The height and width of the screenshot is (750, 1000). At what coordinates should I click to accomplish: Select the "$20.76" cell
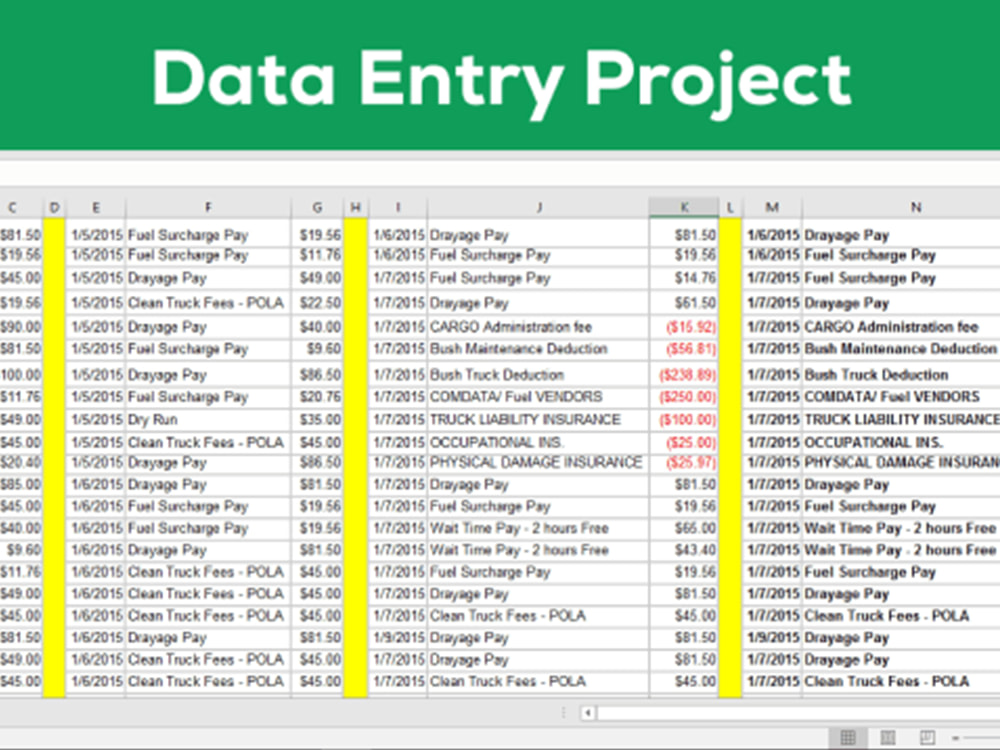(317, 397)
